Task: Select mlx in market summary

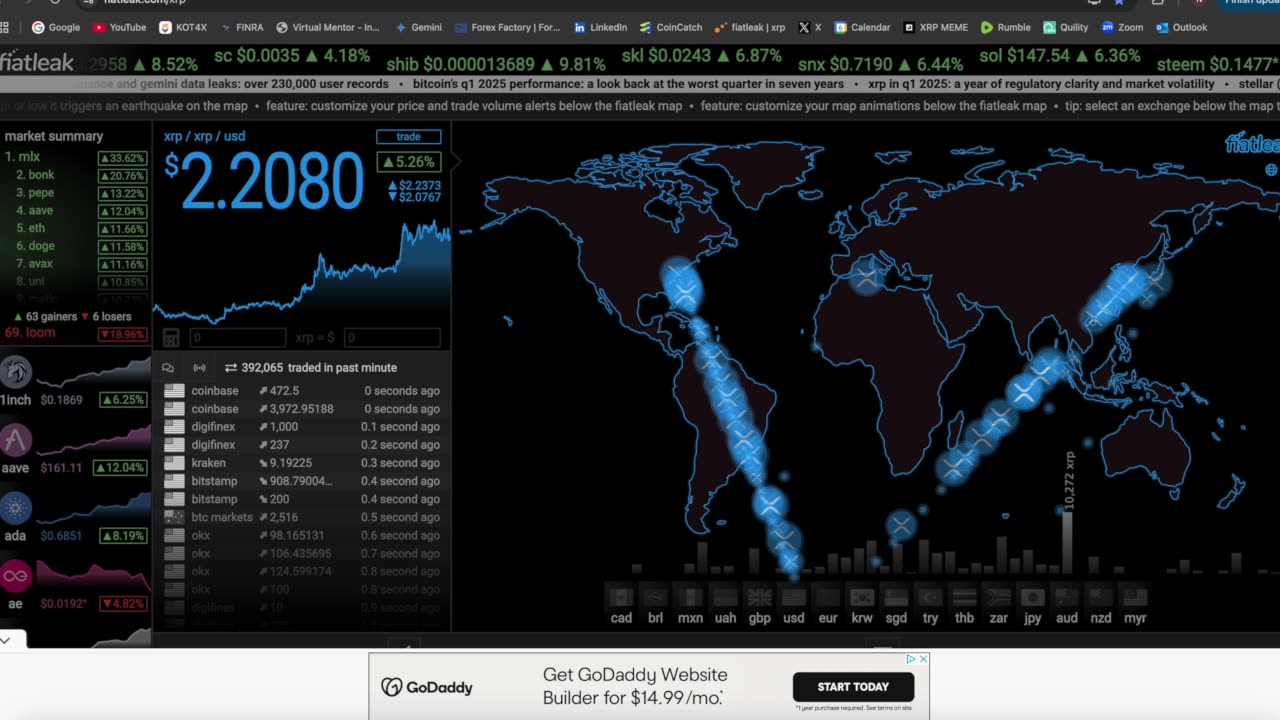Action: (x=76, y=157)
